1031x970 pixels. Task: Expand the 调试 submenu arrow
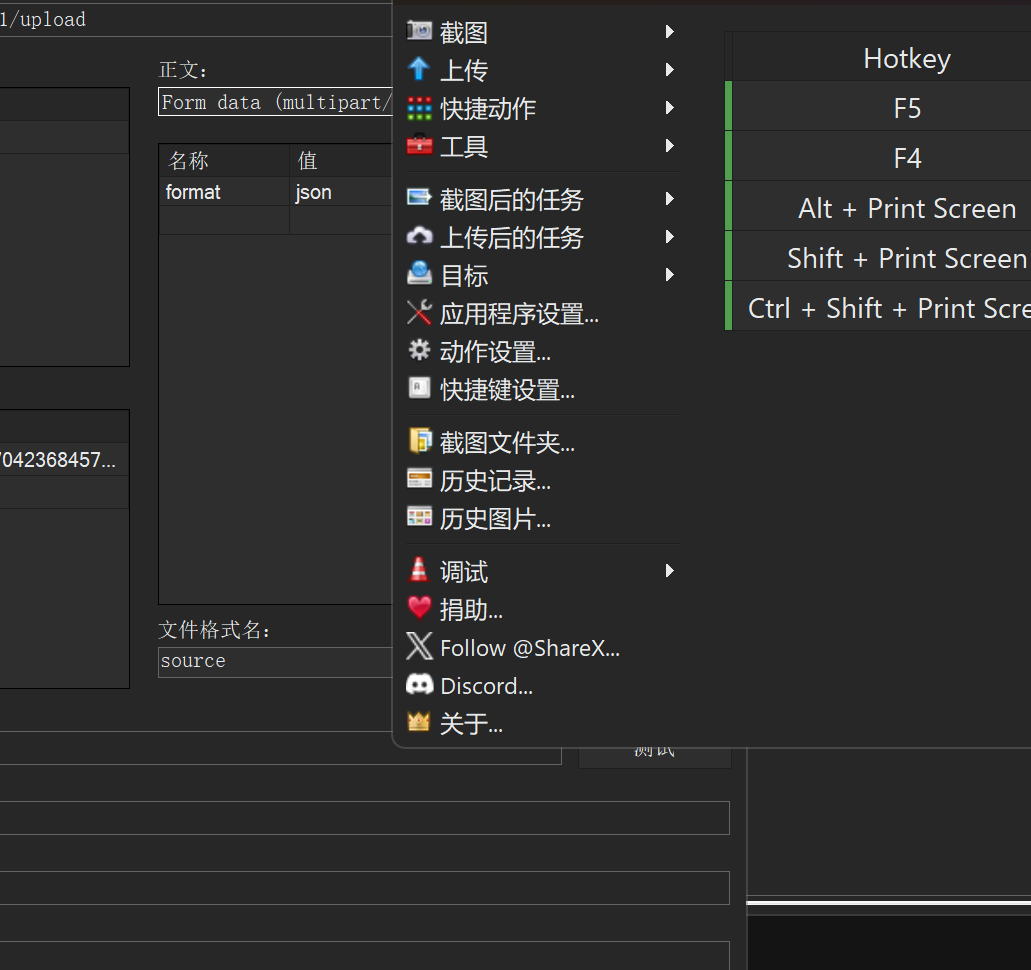(669, 571)
